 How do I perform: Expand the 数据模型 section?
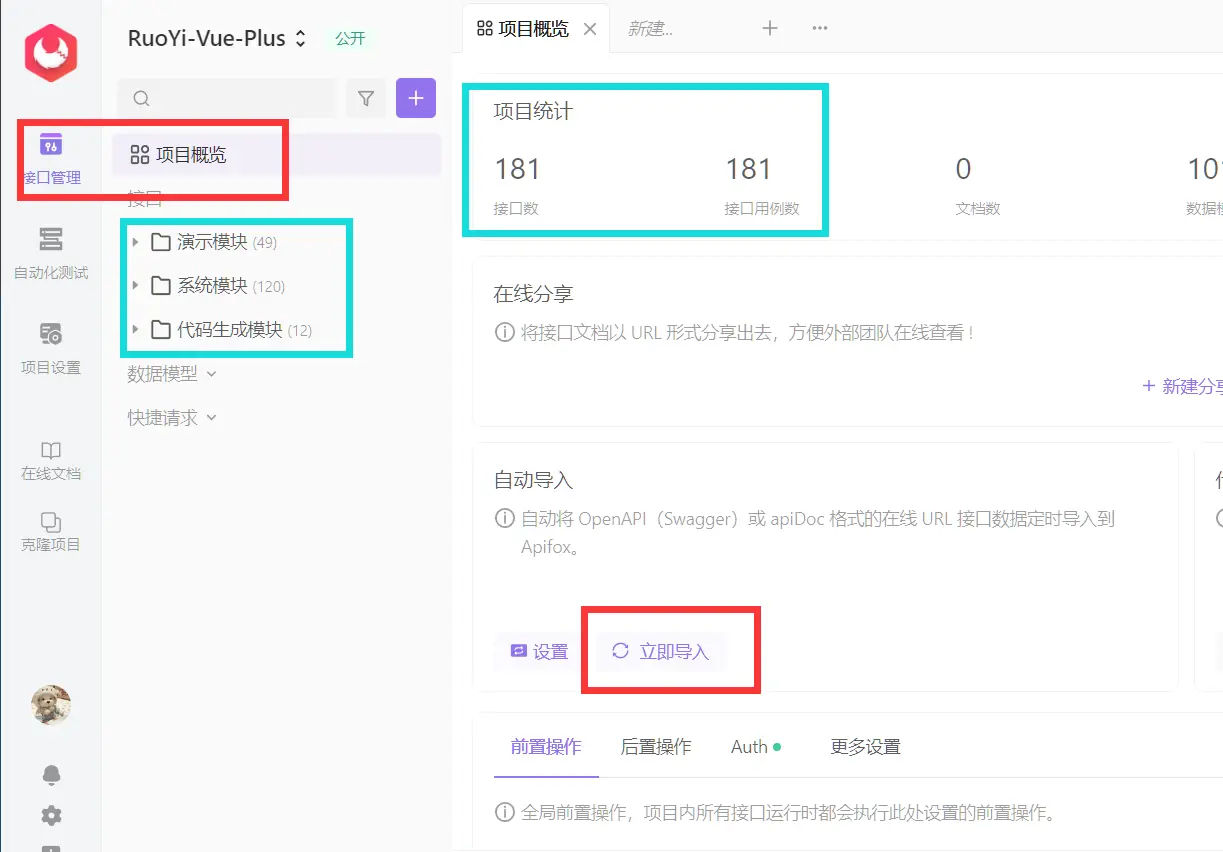(x=172, y=374)
